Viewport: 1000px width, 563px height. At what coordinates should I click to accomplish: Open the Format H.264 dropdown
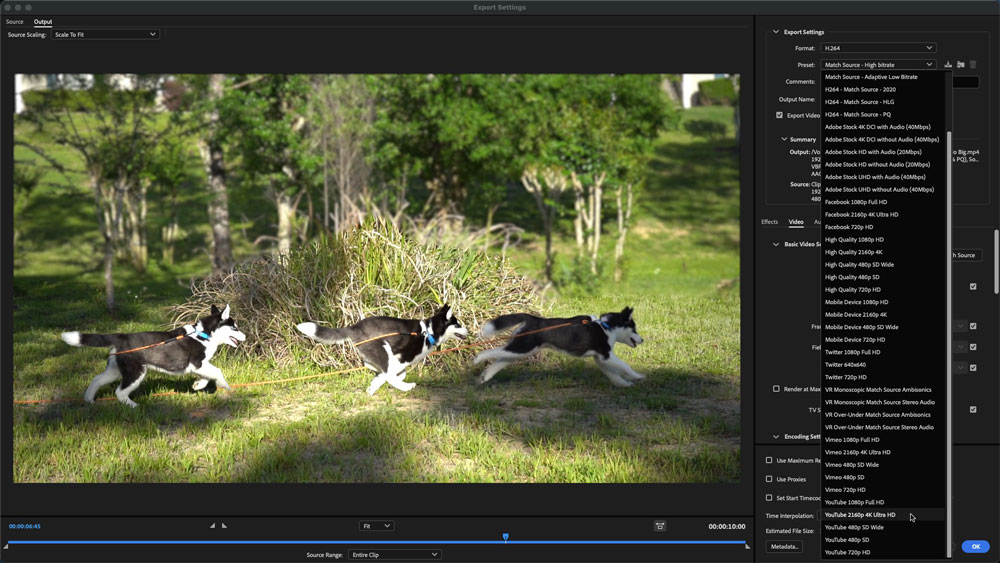(877, 48)
